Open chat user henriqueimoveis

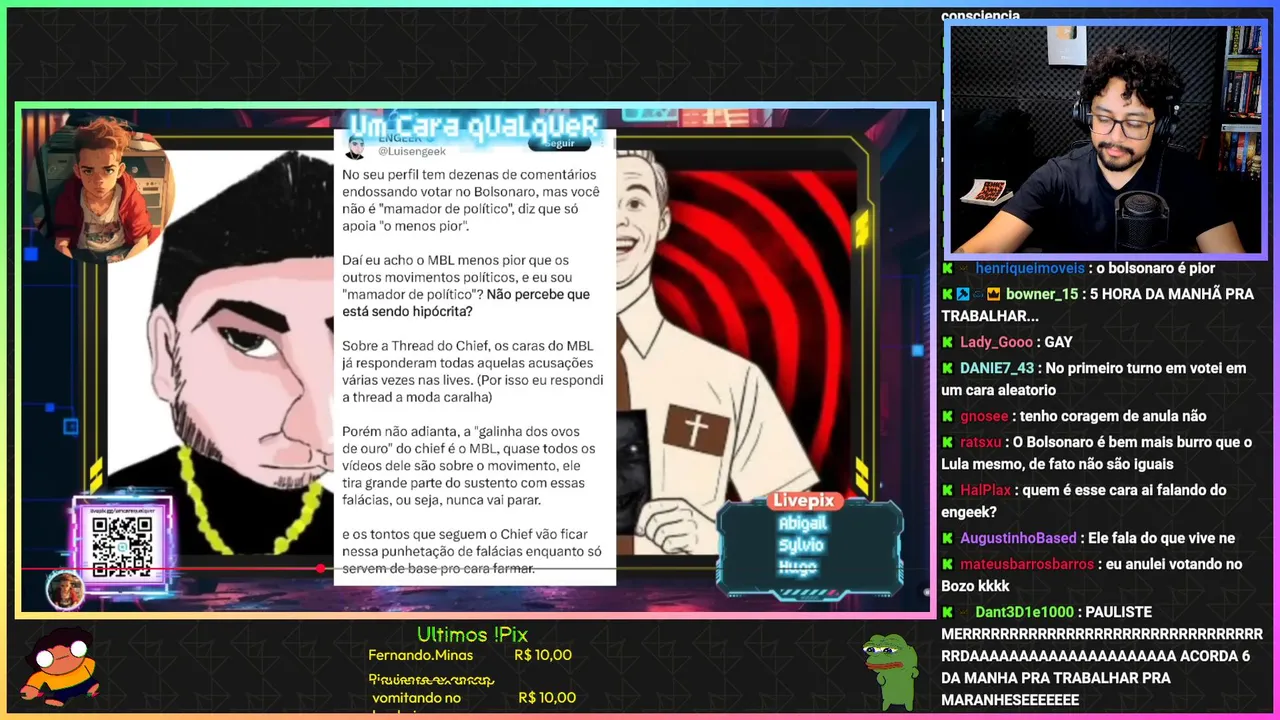(1030, 268)
